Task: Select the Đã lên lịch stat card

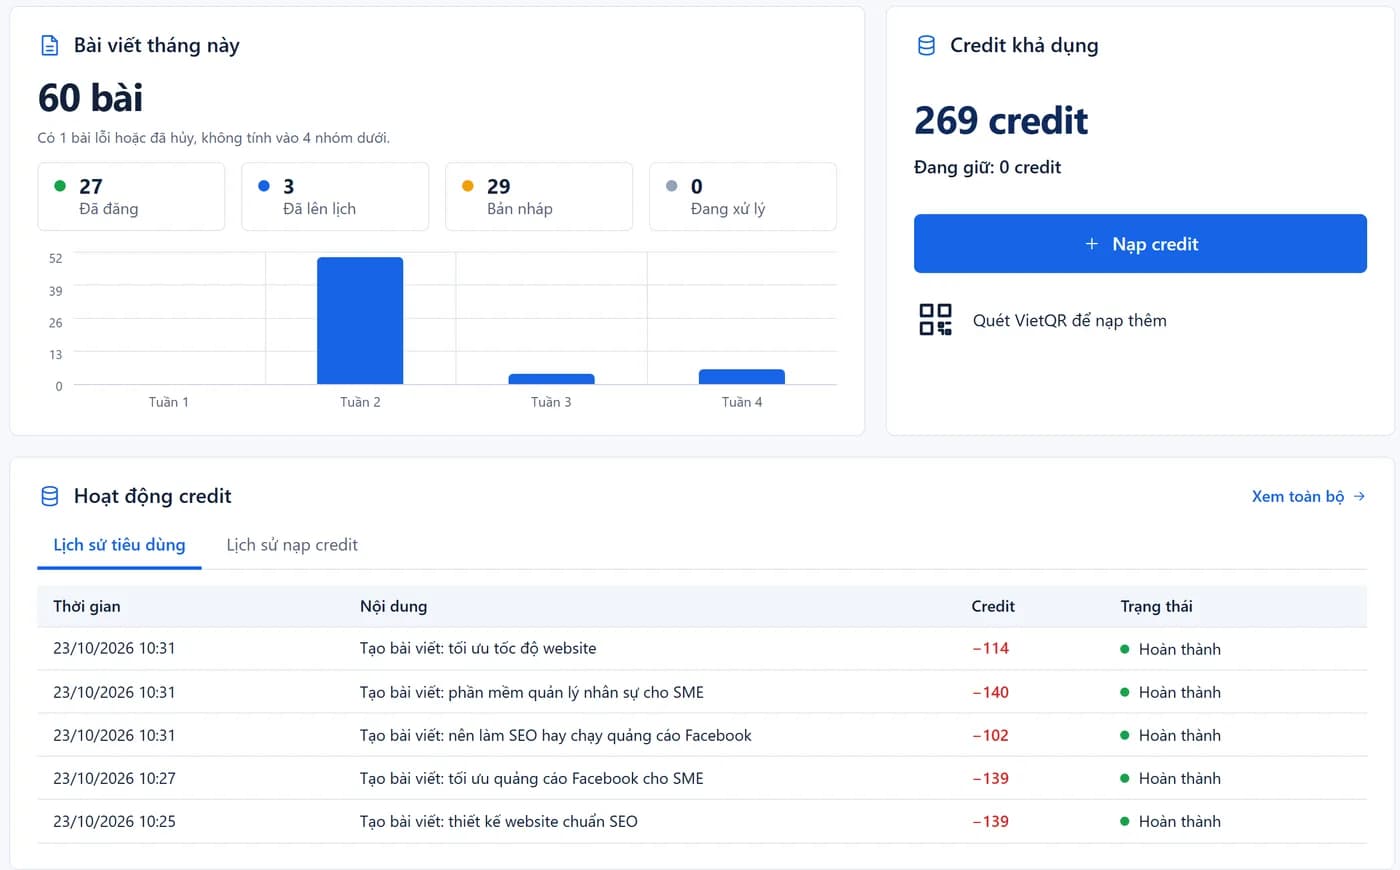Action: 335,197
